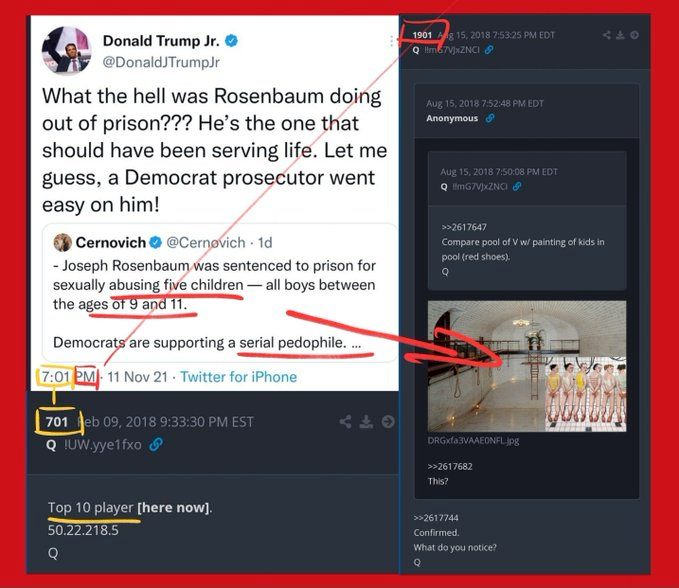Open Donald Trump Jr. profile picture

pyautogui.click(x=67, y=50)
